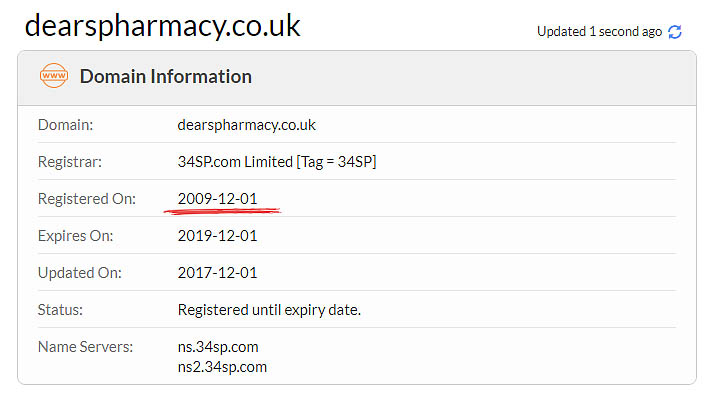This screenshot has height=396, width=716.
Task: Click the Status: label
Action: coord(60,310)
